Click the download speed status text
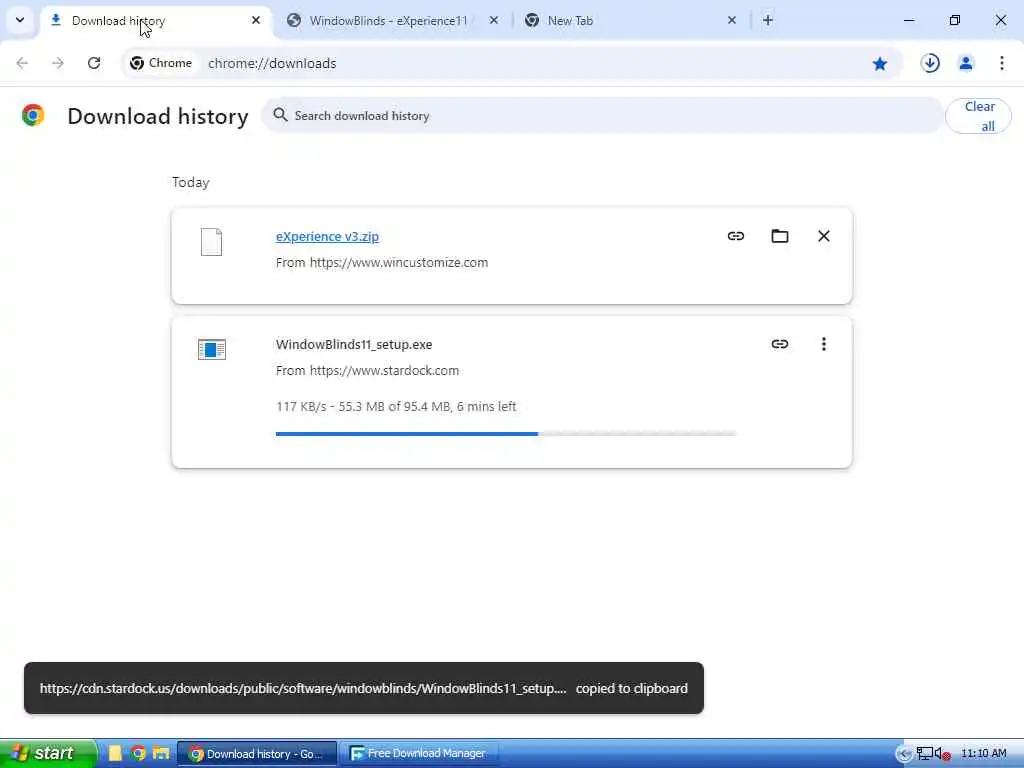The width and height of the screenshot is (1024, 768). pos(396,406)
